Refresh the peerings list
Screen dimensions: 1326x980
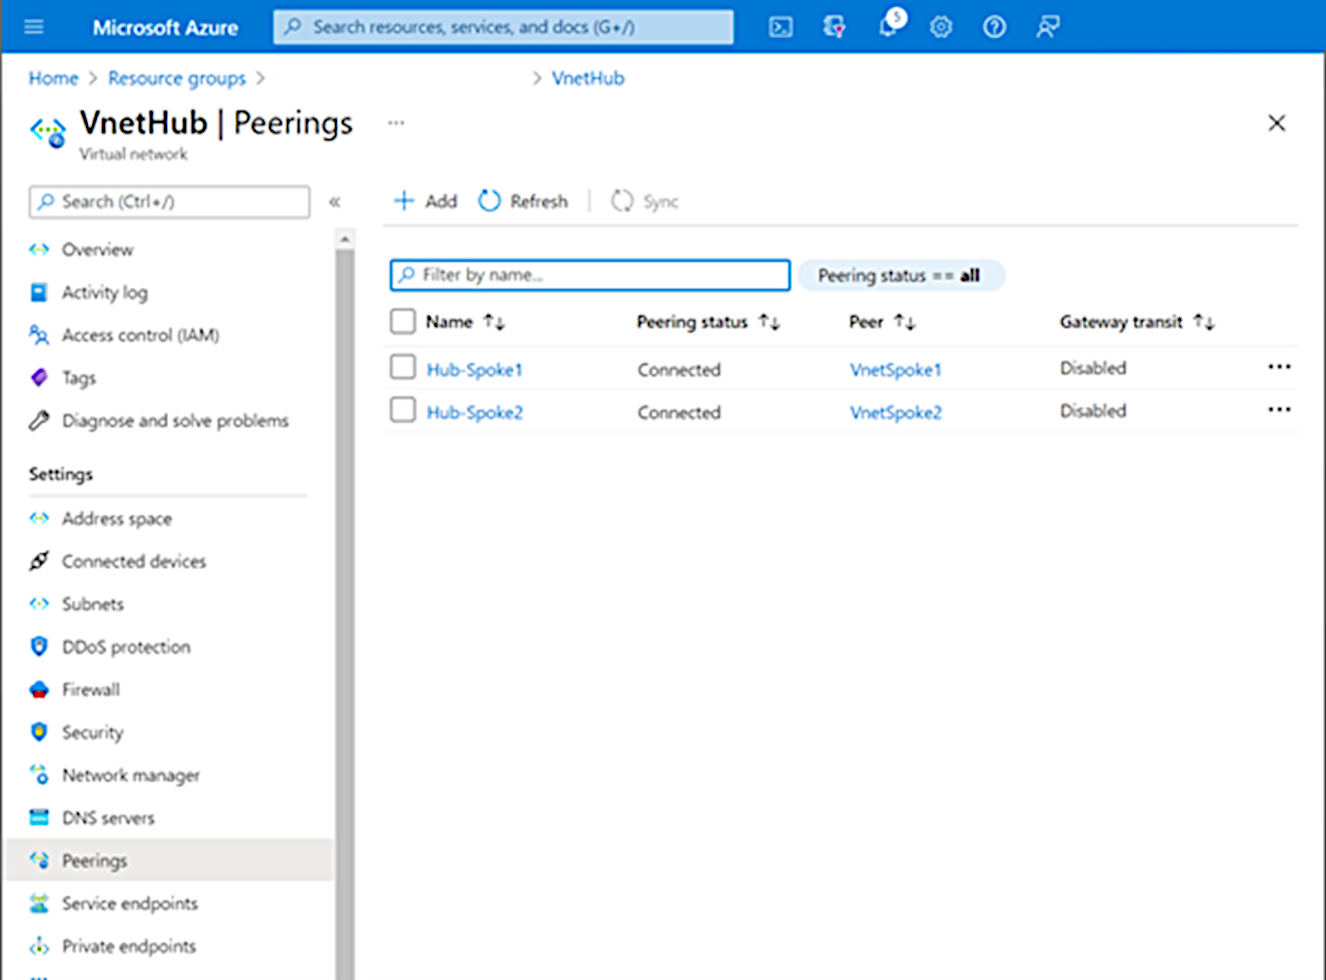click(x=523, y=201)
